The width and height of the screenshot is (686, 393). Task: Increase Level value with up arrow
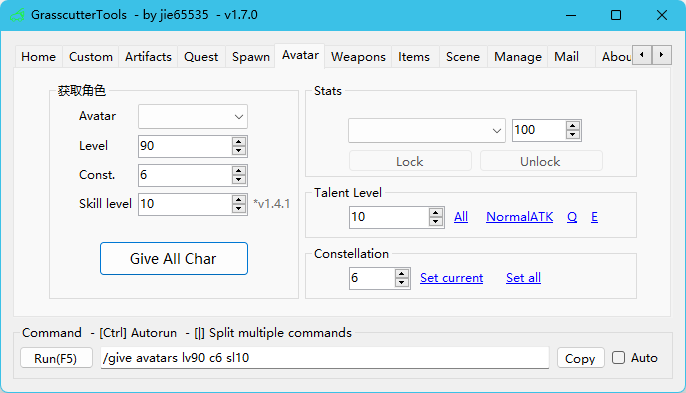(238, 142)
